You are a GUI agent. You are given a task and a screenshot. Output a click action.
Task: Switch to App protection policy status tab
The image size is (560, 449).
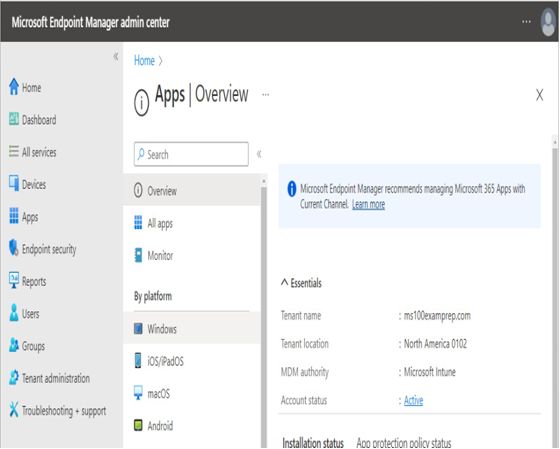(x=404, y=443)
